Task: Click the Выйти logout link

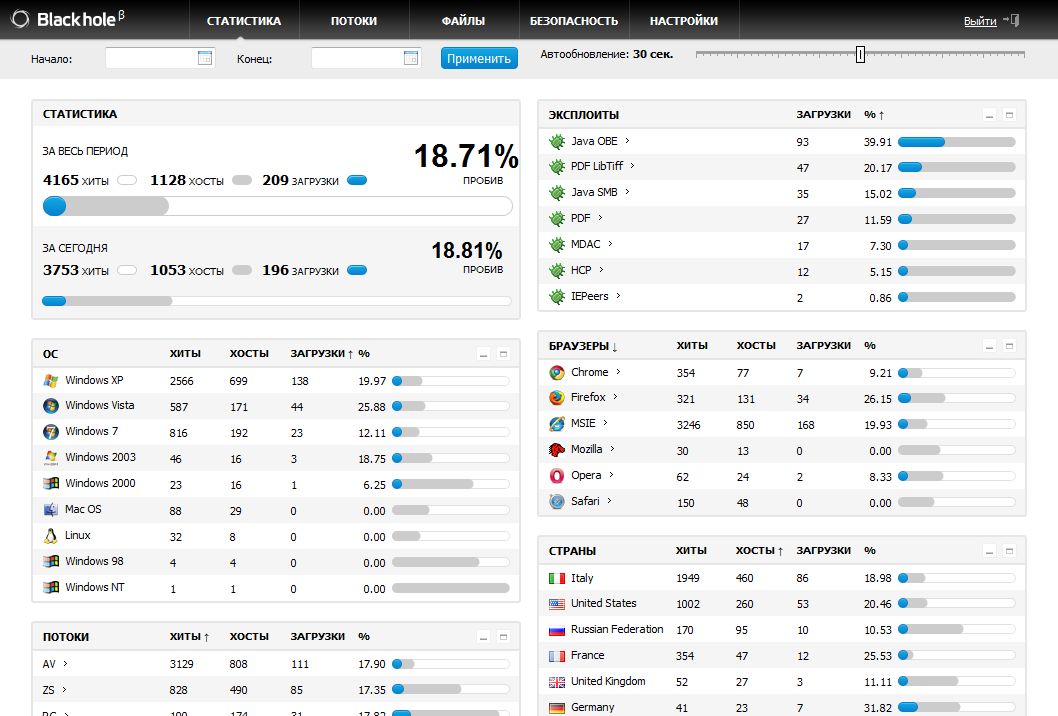Action: [x=979, y=21]
